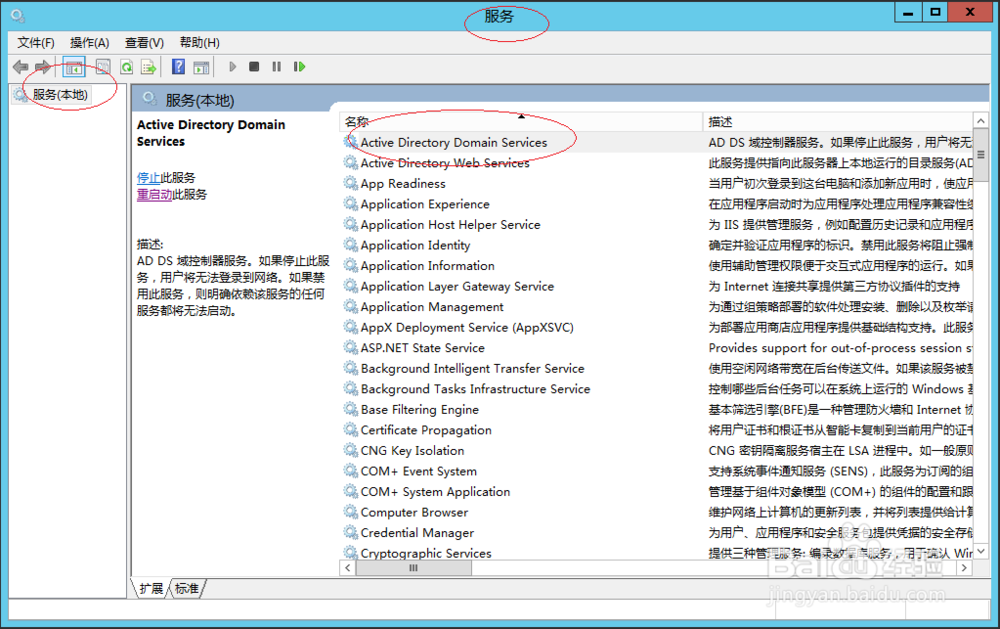This screenshot has width=1000, height=629.
Task: Open the 操作(A) menu
Action: click(89, 43)
